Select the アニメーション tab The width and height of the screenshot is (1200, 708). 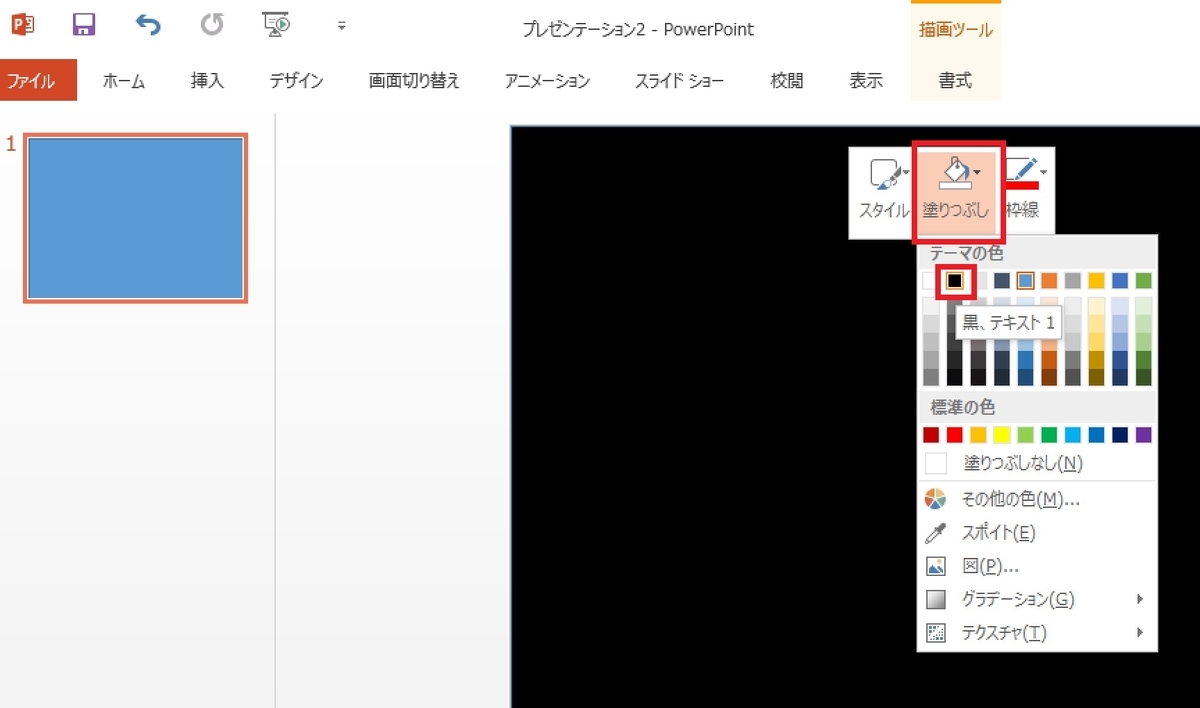[x=547, y=81]
